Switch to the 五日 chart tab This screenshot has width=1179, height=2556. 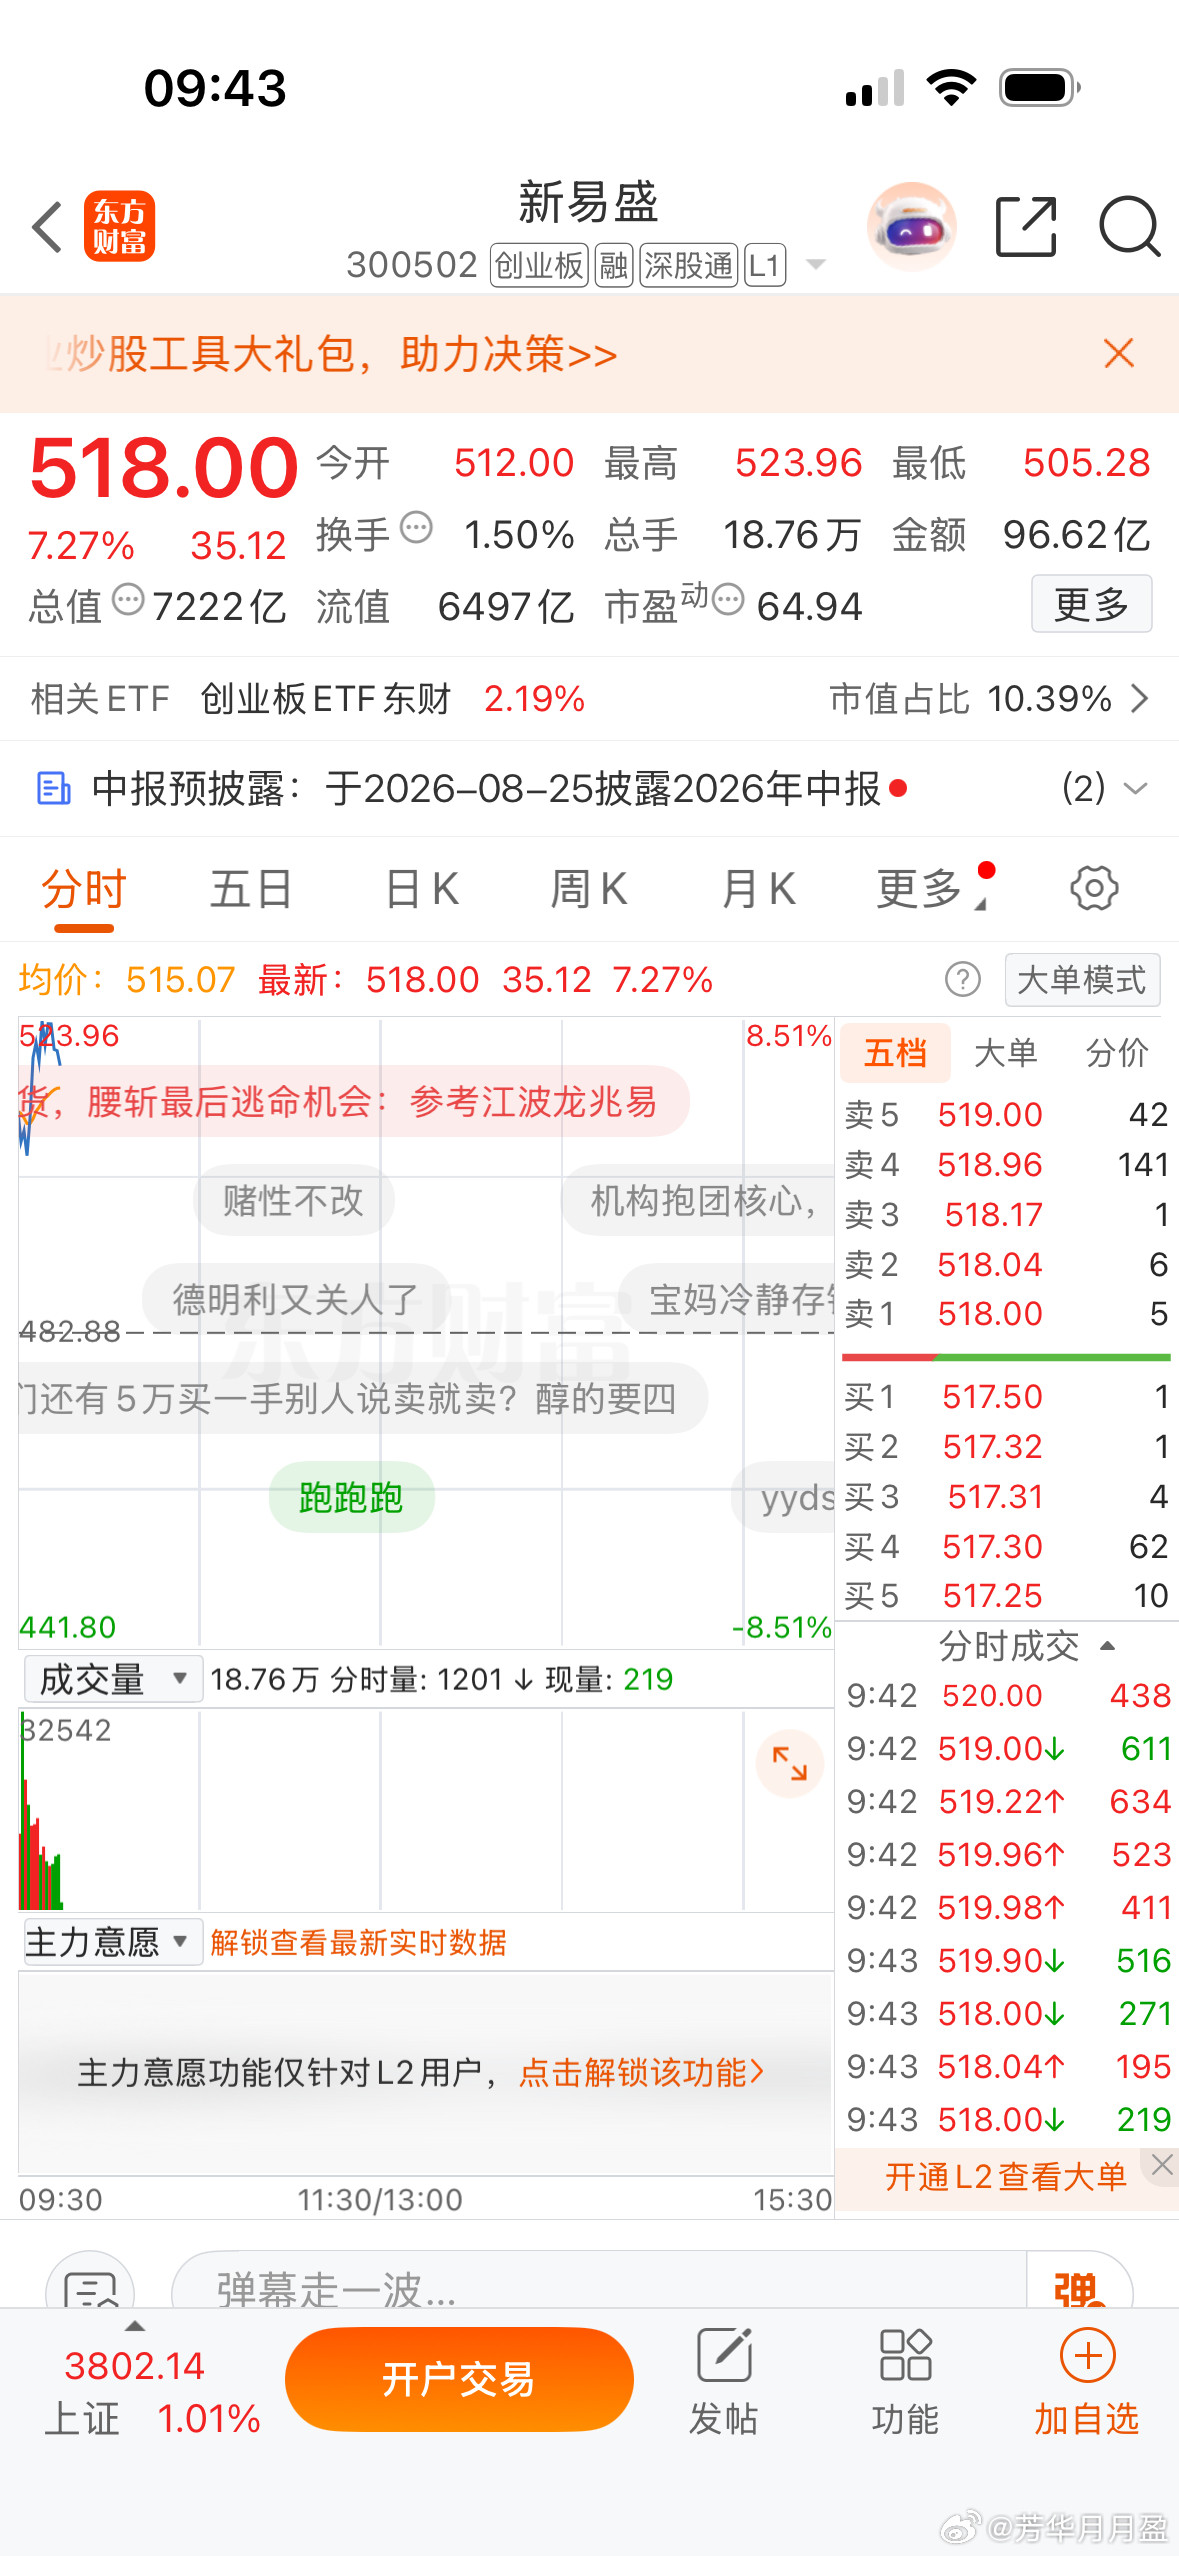pos(251,888)
